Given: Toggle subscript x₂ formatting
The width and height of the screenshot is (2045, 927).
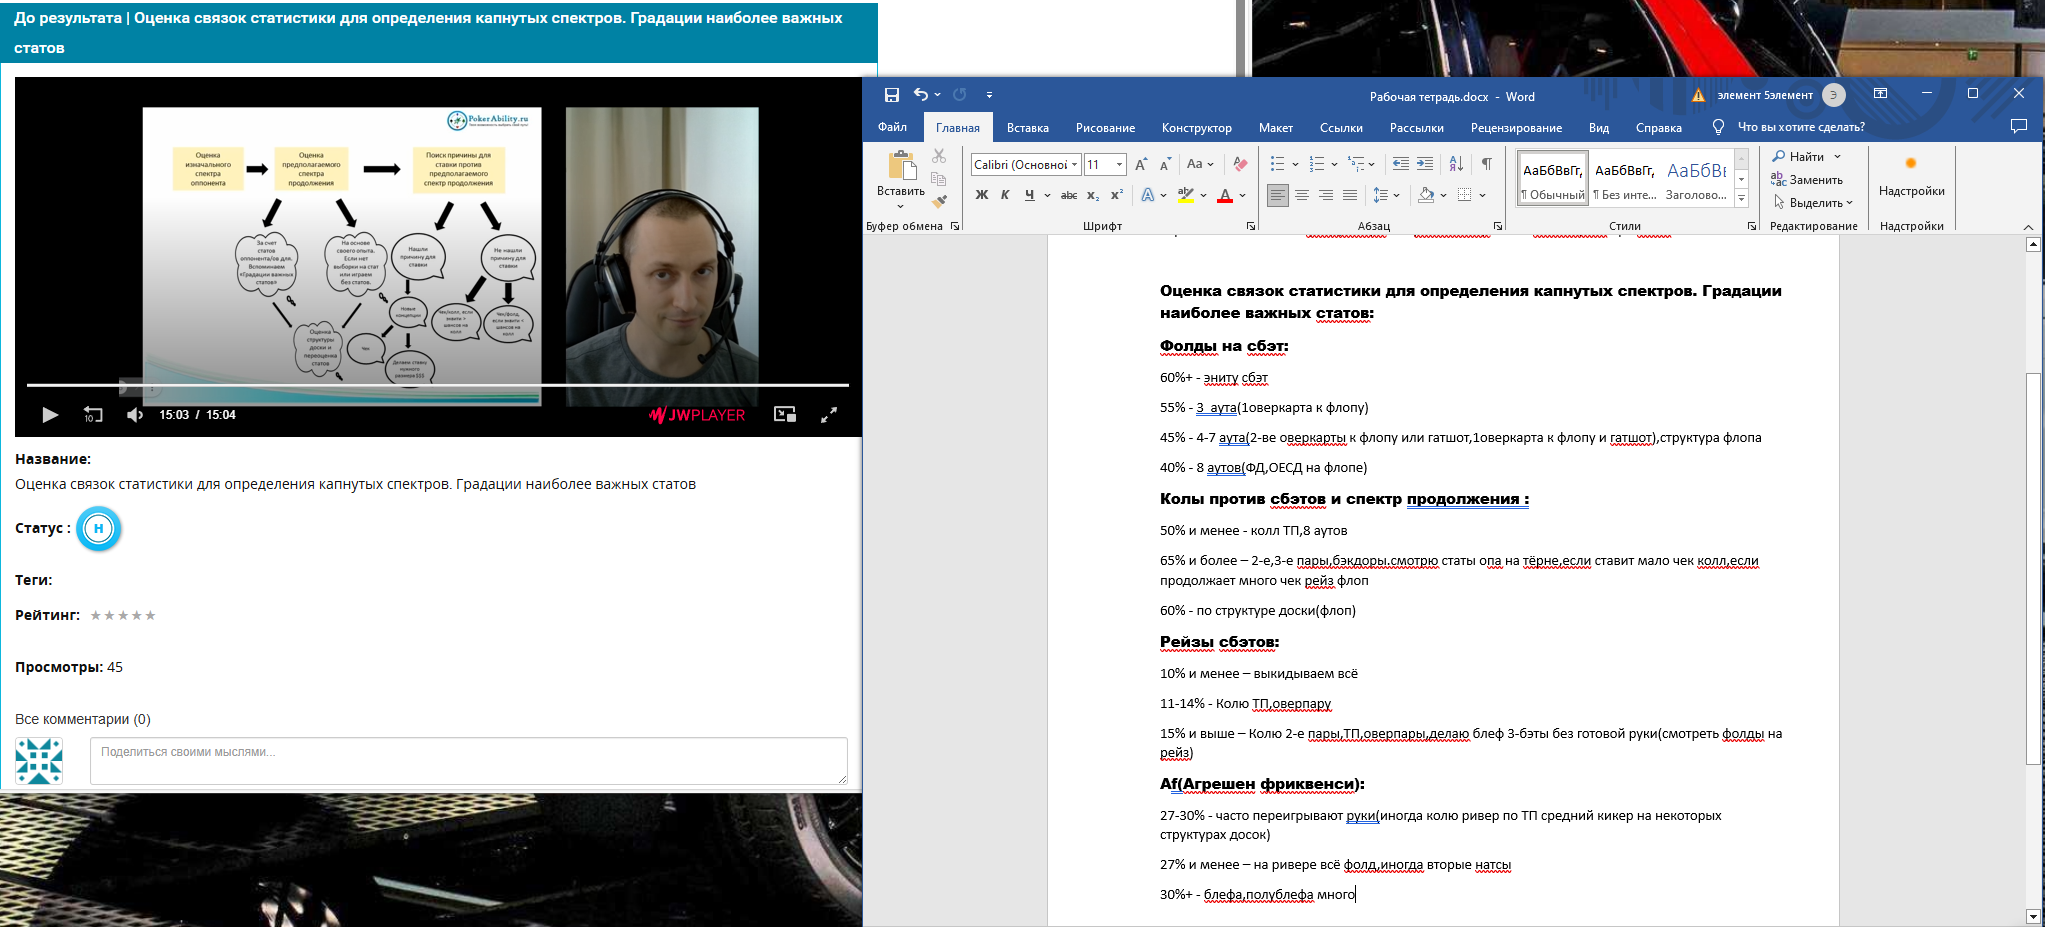Looking at the screenshot, I should tap(1093, 195).
